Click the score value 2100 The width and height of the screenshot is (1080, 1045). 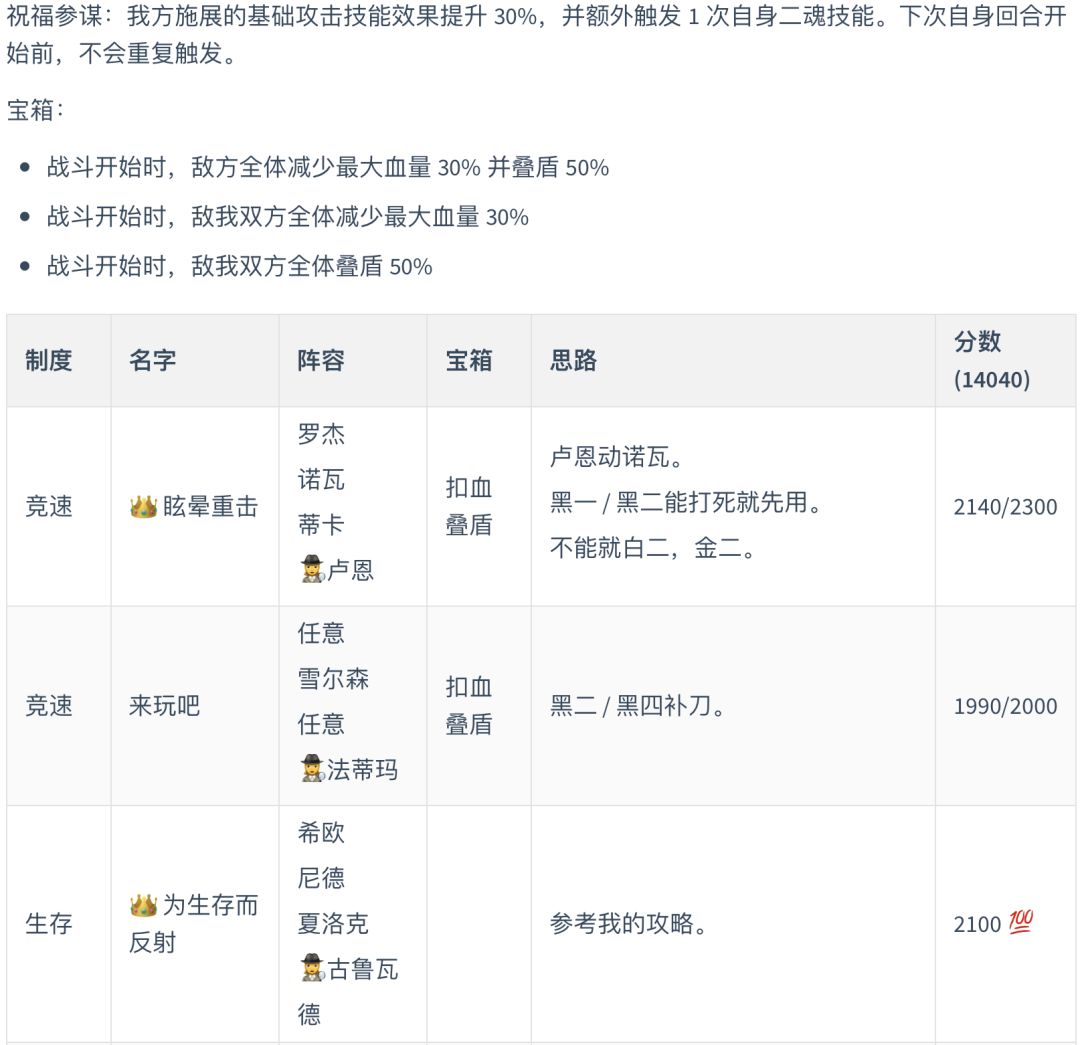click(977, 924)
